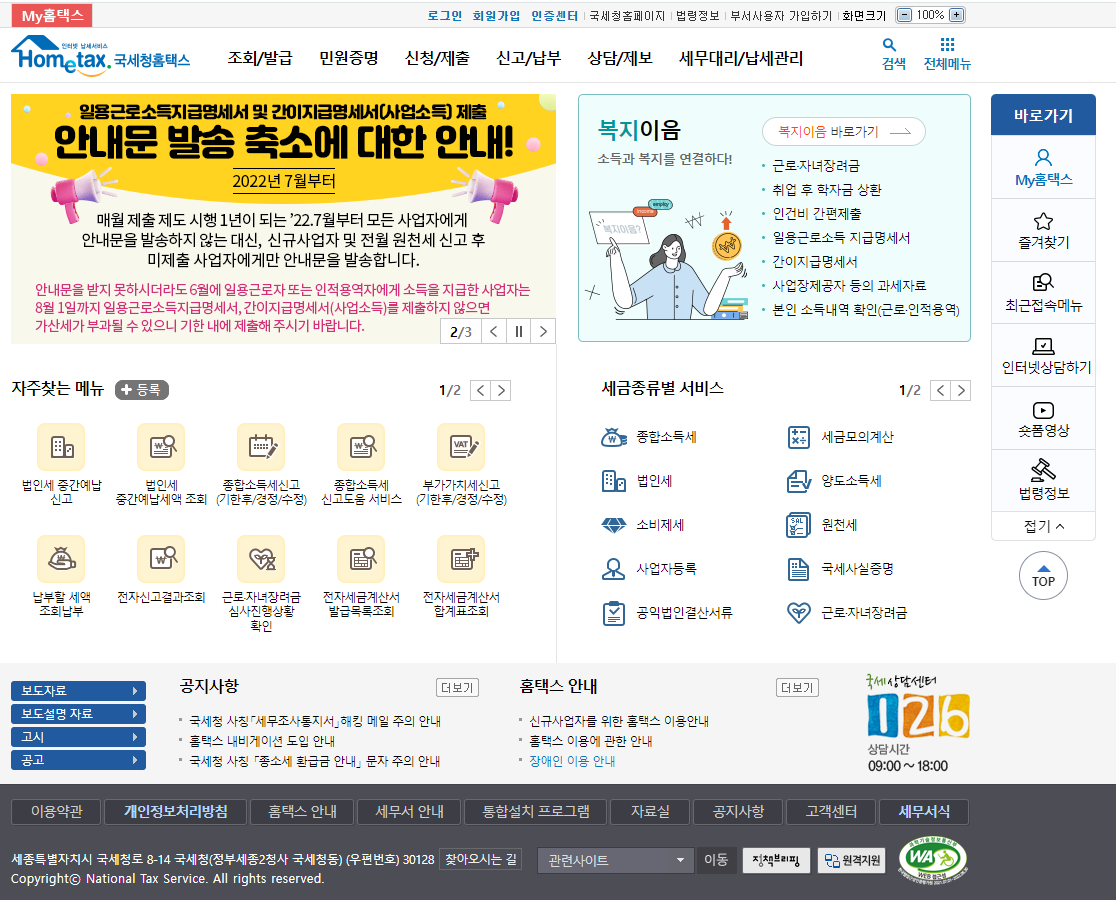Collapse the sidebar with 접기
The image size is (1116, 916).
[1043, 526]
